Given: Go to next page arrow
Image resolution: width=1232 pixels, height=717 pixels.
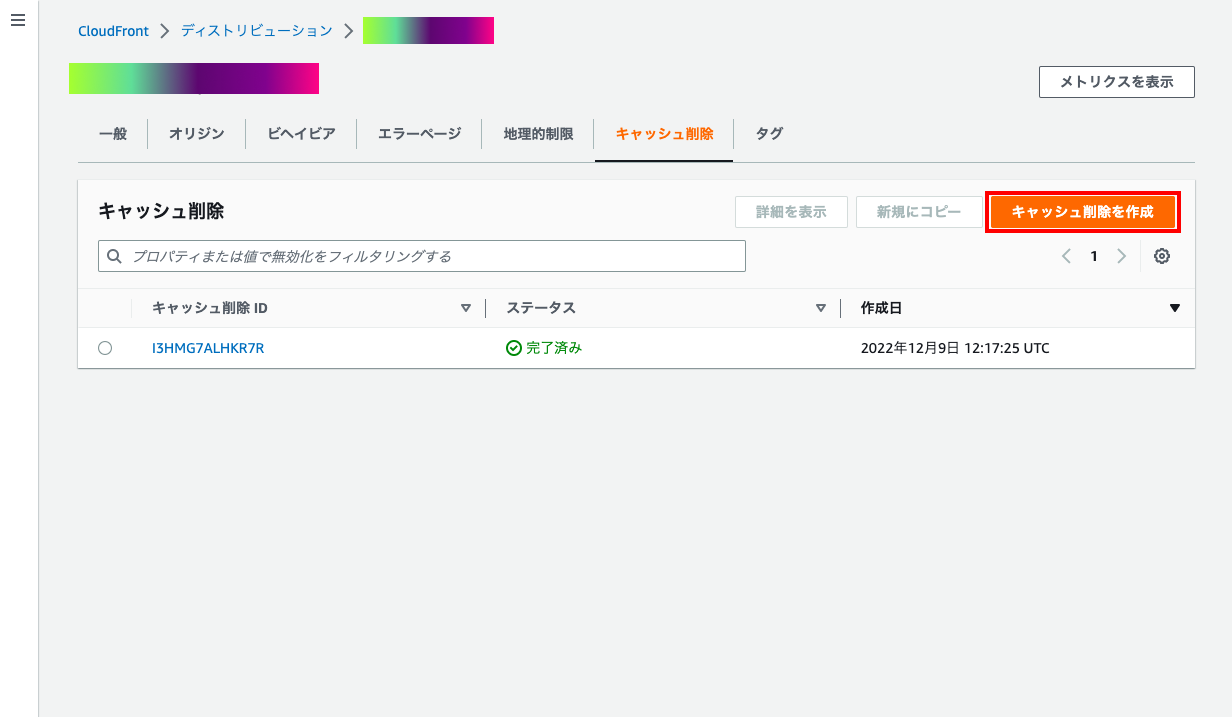Looking at the screenshot, I should coord(1121,256).
